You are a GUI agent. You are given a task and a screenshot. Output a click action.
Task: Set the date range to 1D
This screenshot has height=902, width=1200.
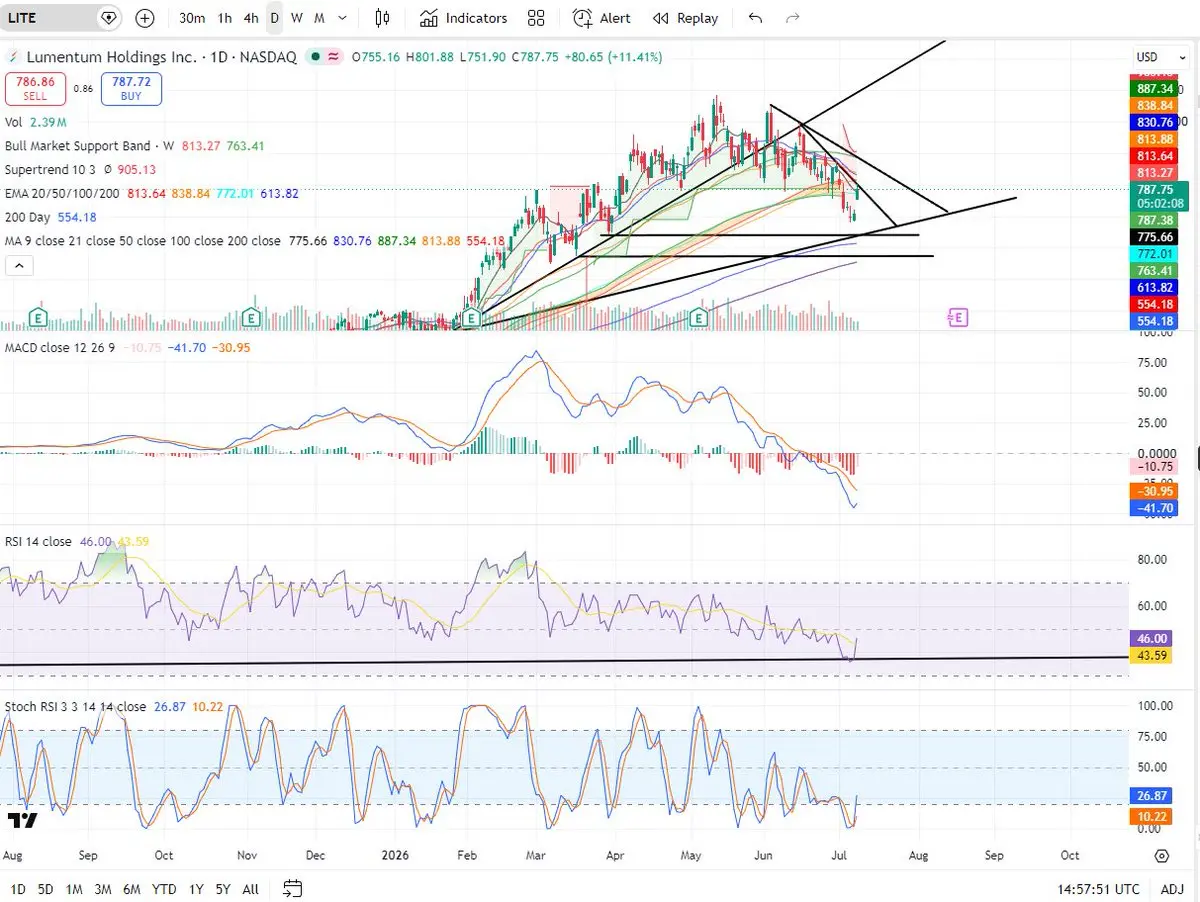pyautogui.click(x=18, y=889)
